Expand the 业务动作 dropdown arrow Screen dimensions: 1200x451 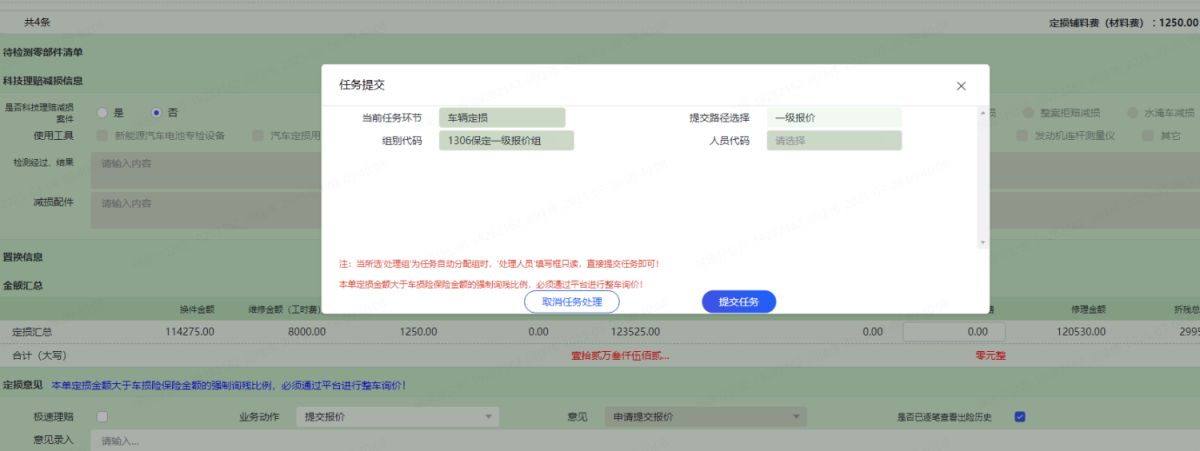[488, 417]
